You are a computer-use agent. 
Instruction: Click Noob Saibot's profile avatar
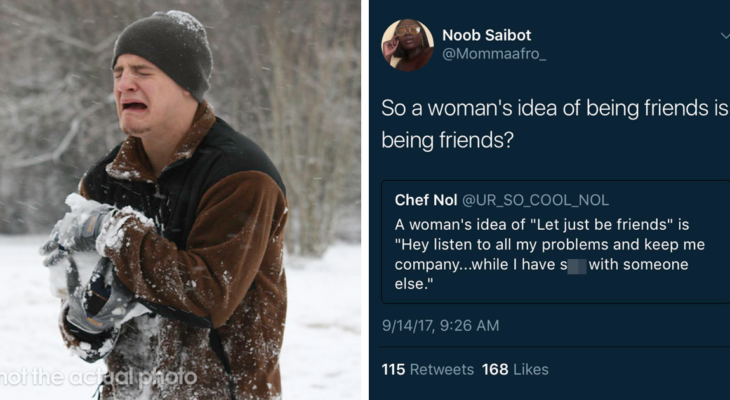[x=407, y=45]
